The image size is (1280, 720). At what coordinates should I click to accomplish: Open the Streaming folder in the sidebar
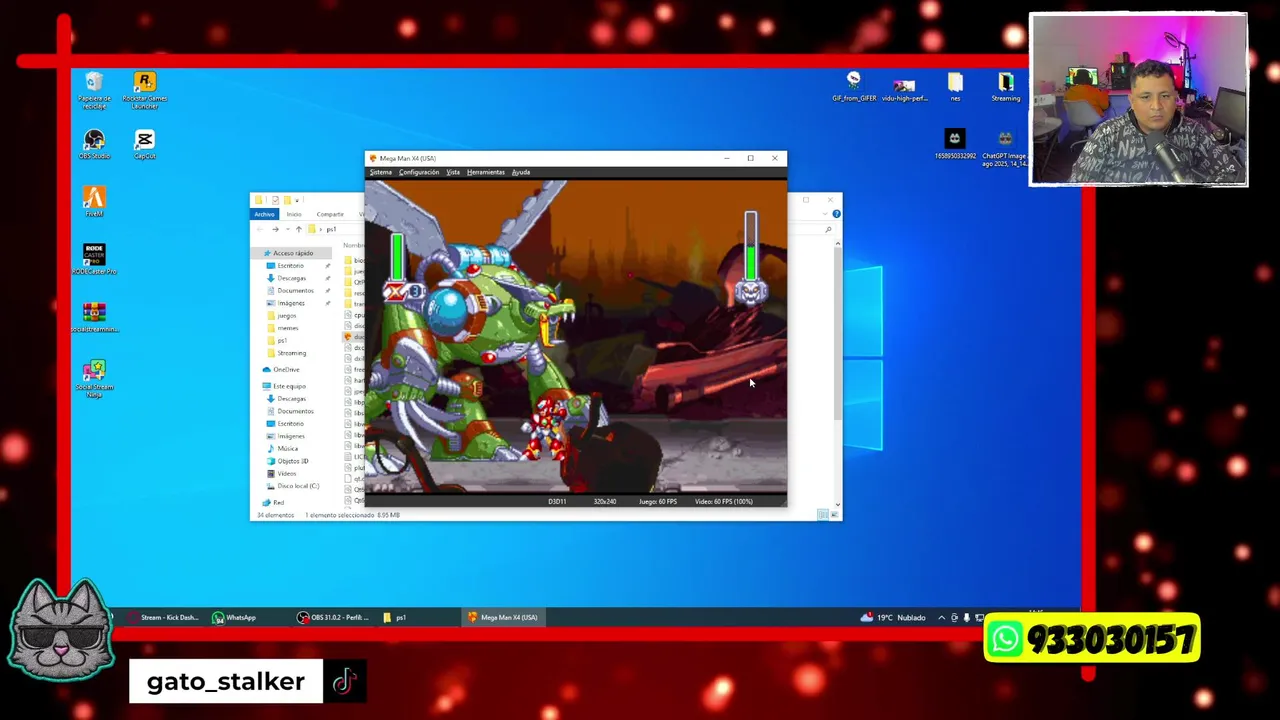pyautogui.click(x=291, y=353)
